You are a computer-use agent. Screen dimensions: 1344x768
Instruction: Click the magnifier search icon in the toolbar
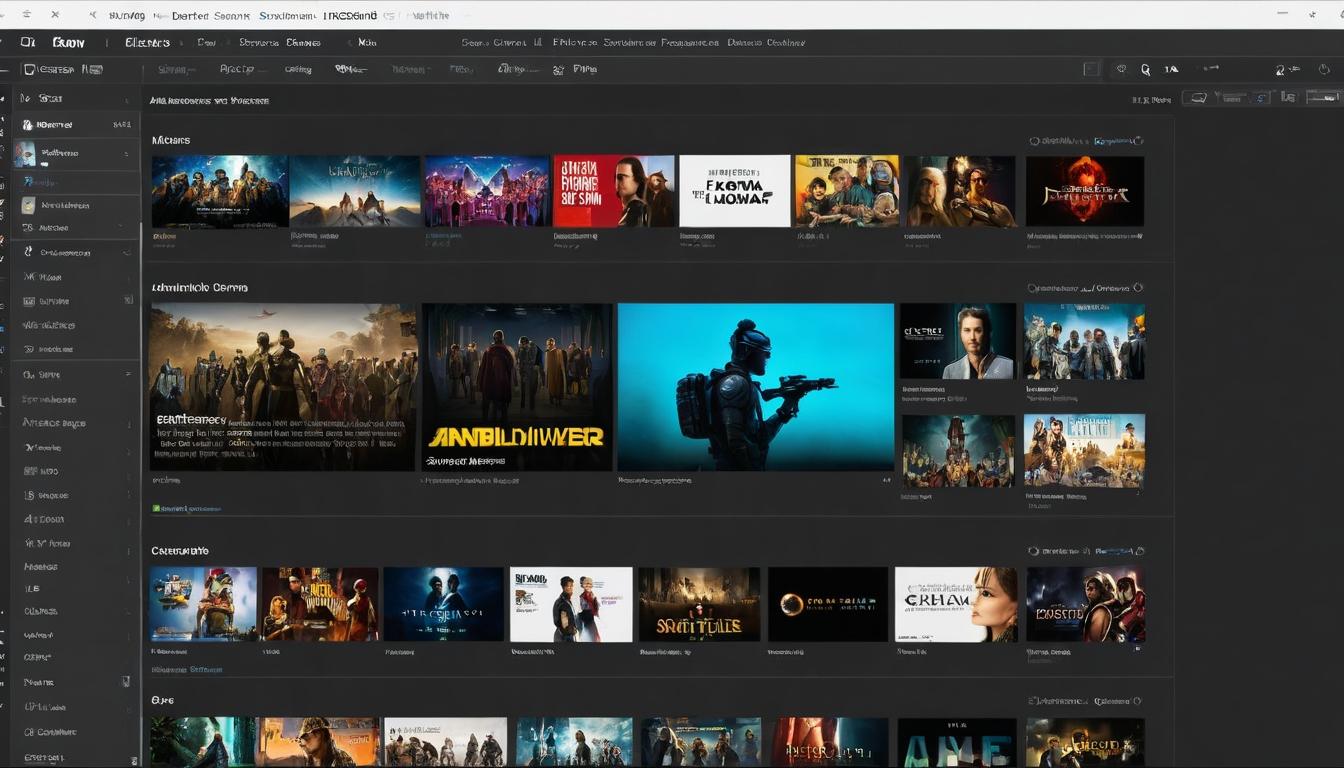pos(1145,70)
